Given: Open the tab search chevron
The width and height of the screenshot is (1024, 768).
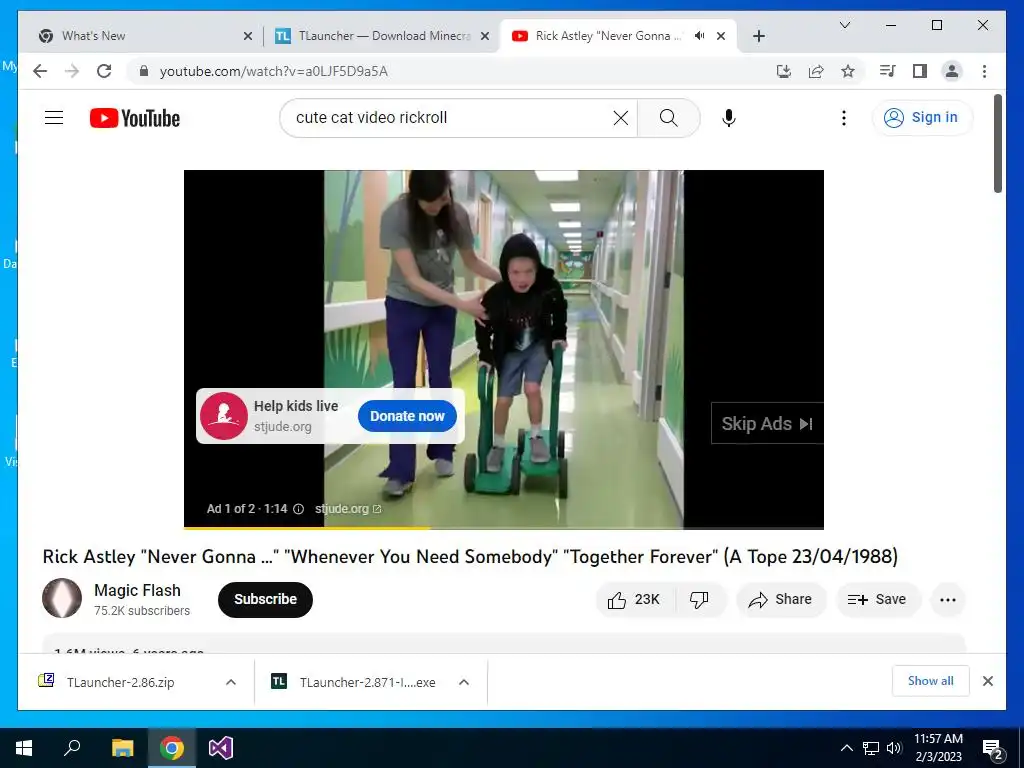Looking at the screenshot, I should [x=844, y=25].
